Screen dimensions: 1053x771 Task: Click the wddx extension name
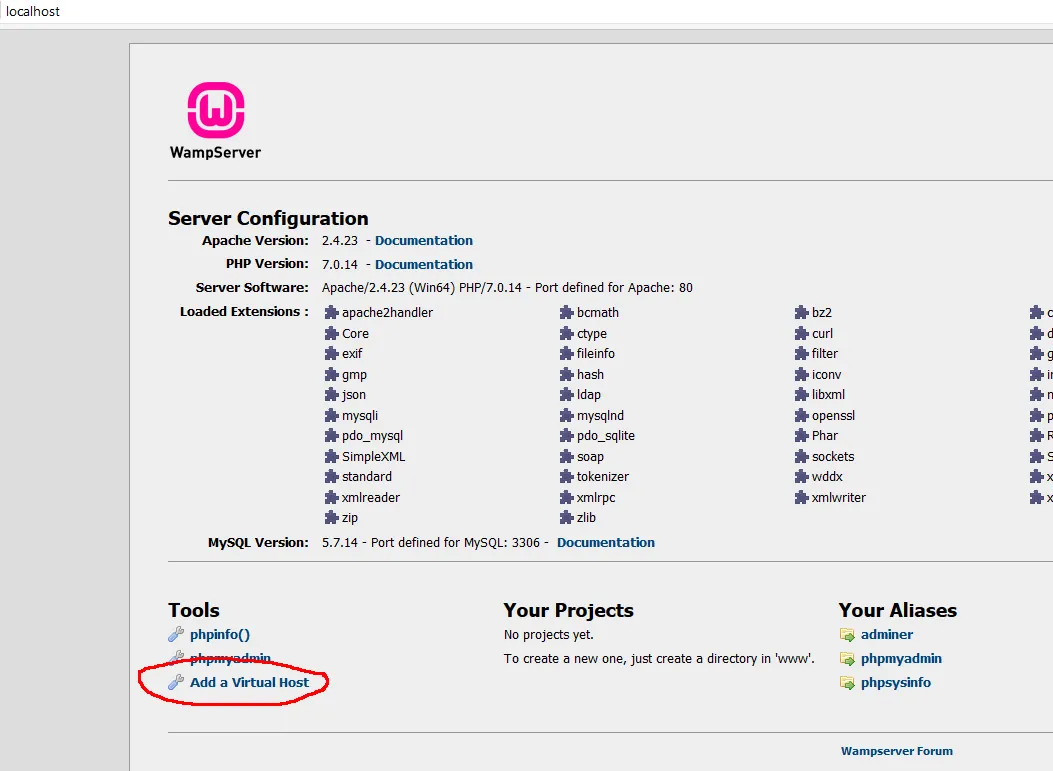coord(827,476)
